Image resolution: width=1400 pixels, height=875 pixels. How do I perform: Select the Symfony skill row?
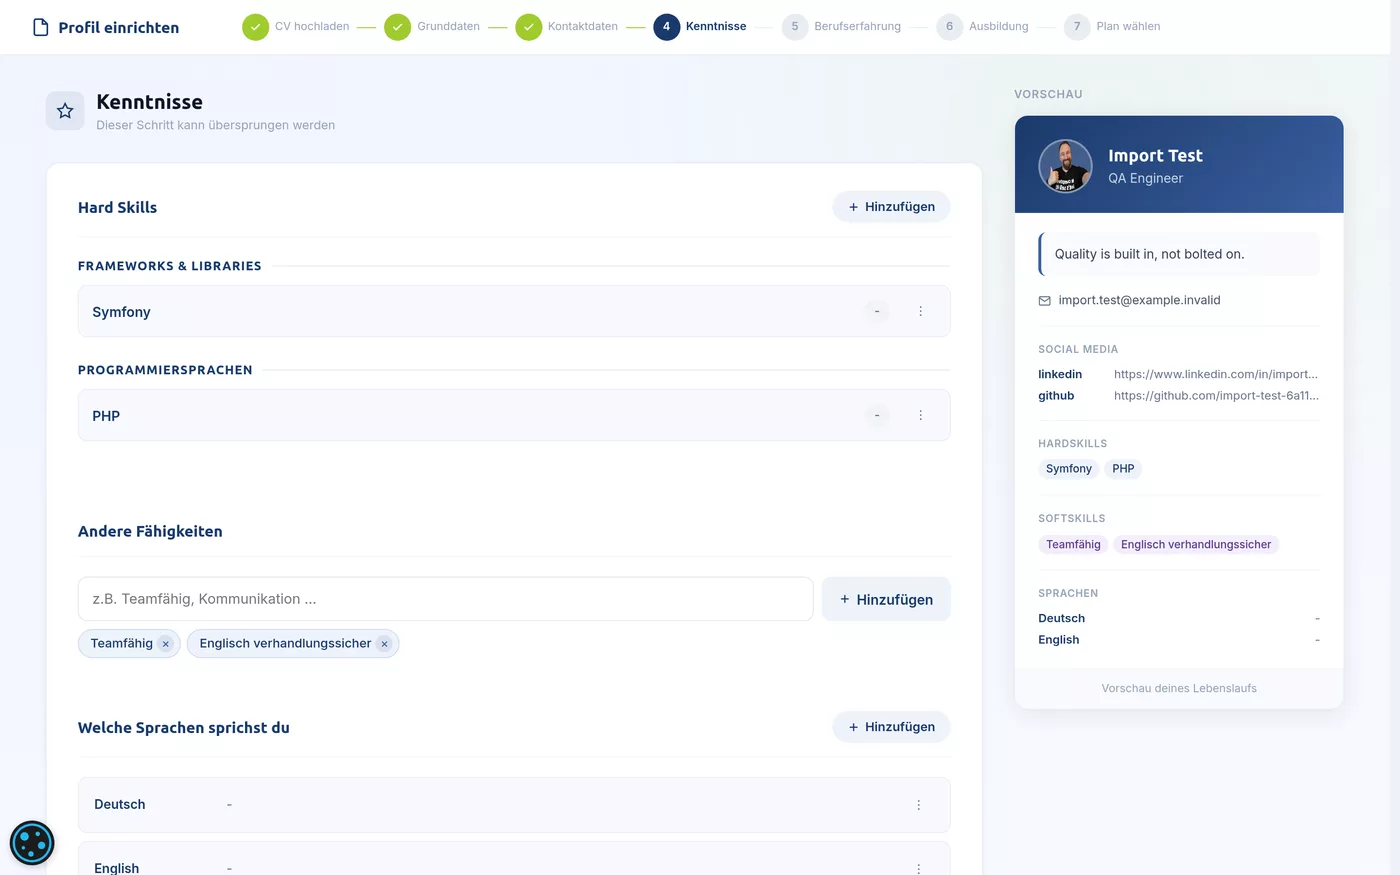(514, 311)
